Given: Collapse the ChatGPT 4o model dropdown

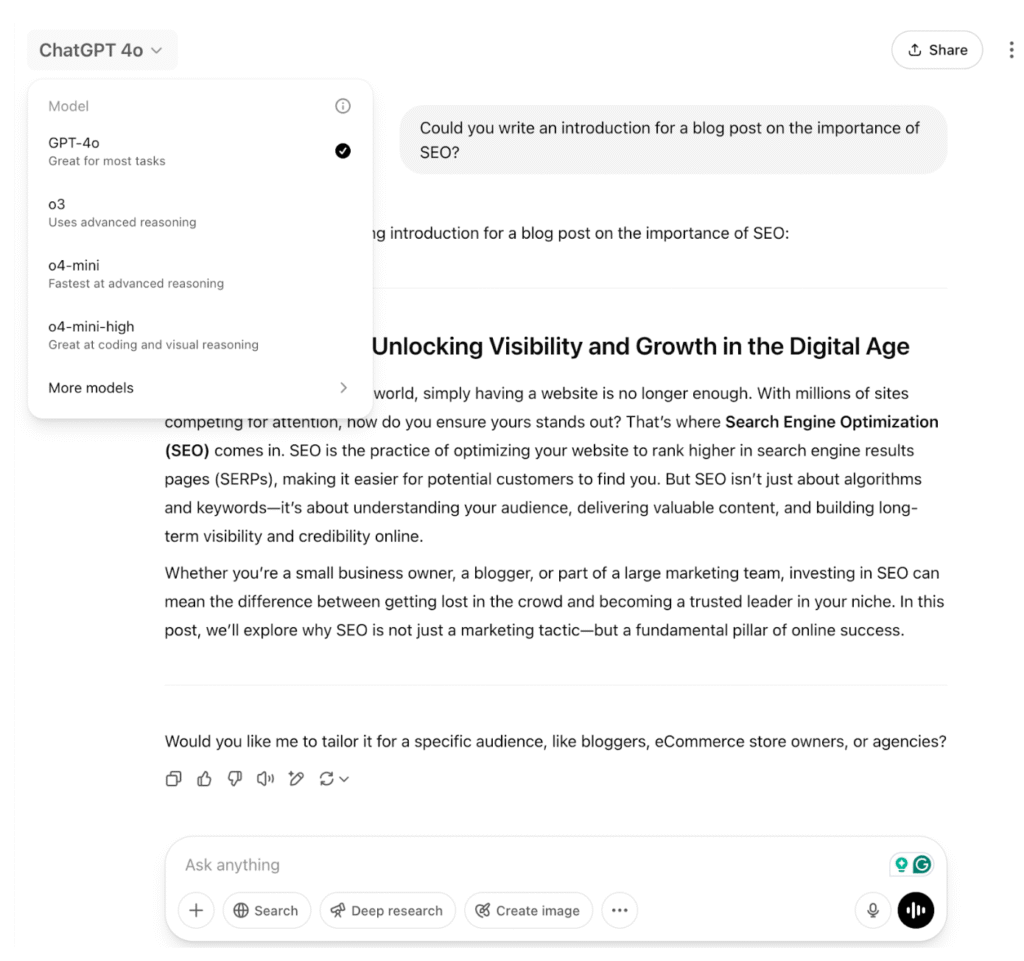Looking at the screenshot, I should pyautogui.click(x=101, y=50).
